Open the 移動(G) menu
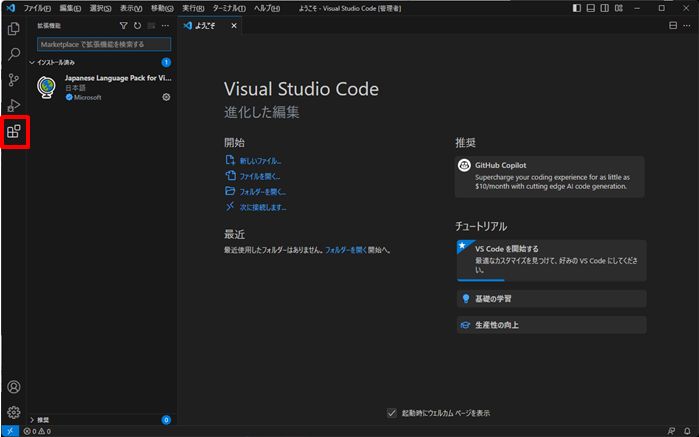 (162, 8)
